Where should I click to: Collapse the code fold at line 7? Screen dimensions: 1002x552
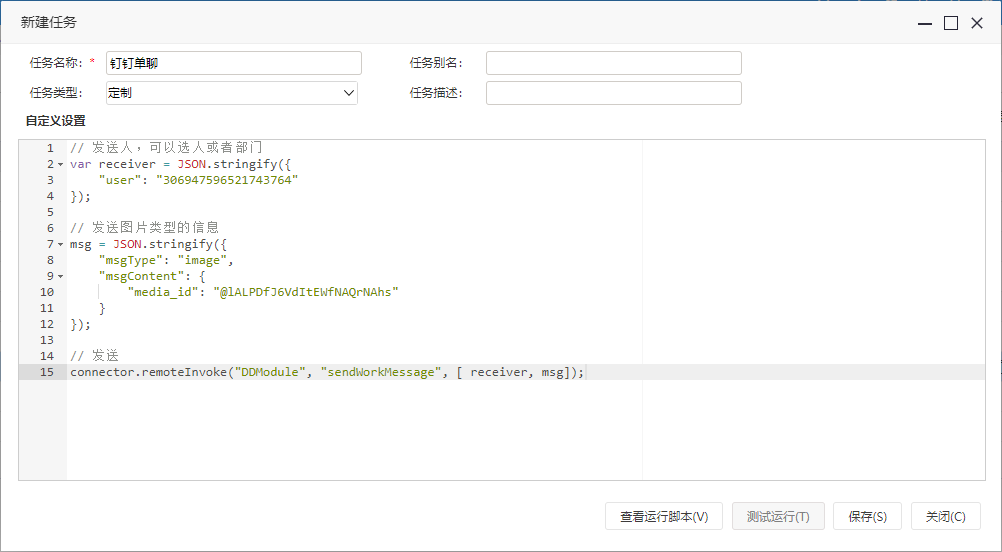tap(61, 244)
